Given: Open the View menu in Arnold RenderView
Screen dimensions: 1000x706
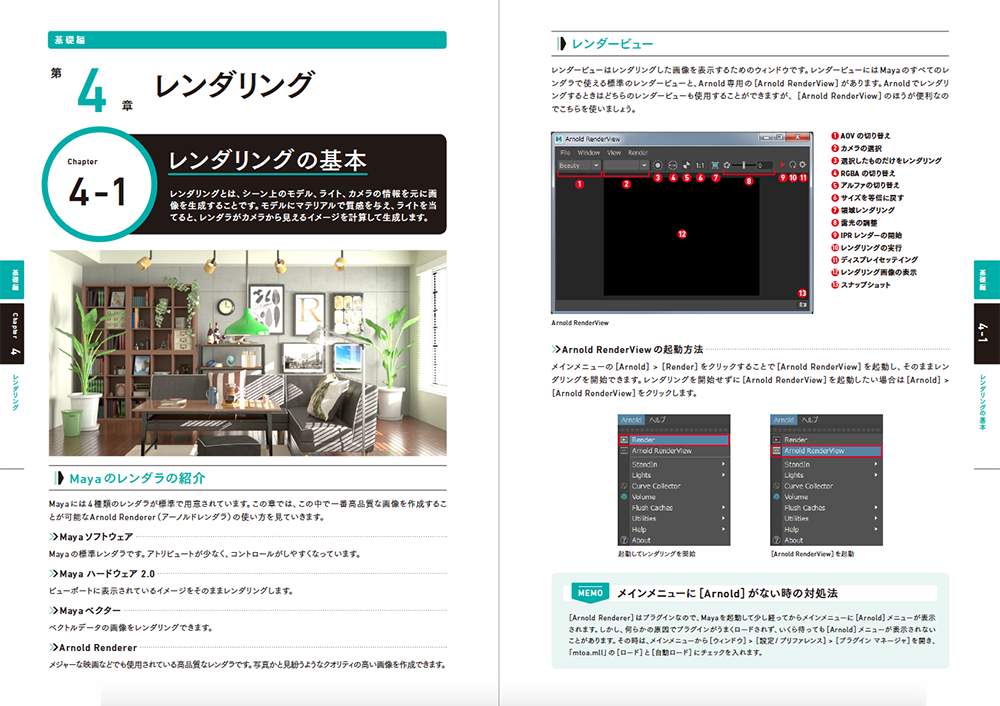Looking at the screenshot, I should click(613, 152).
